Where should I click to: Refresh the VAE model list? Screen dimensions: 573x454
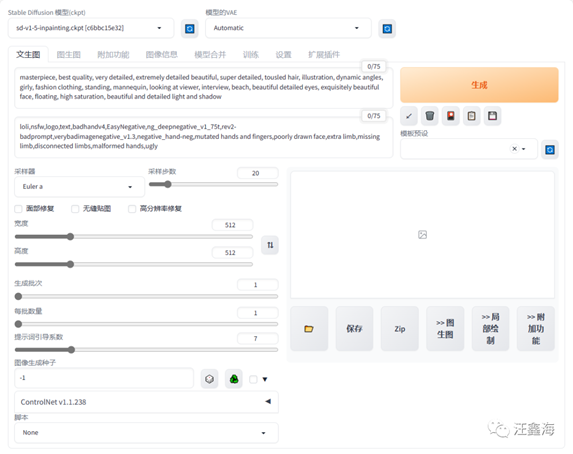pos(387,29)
